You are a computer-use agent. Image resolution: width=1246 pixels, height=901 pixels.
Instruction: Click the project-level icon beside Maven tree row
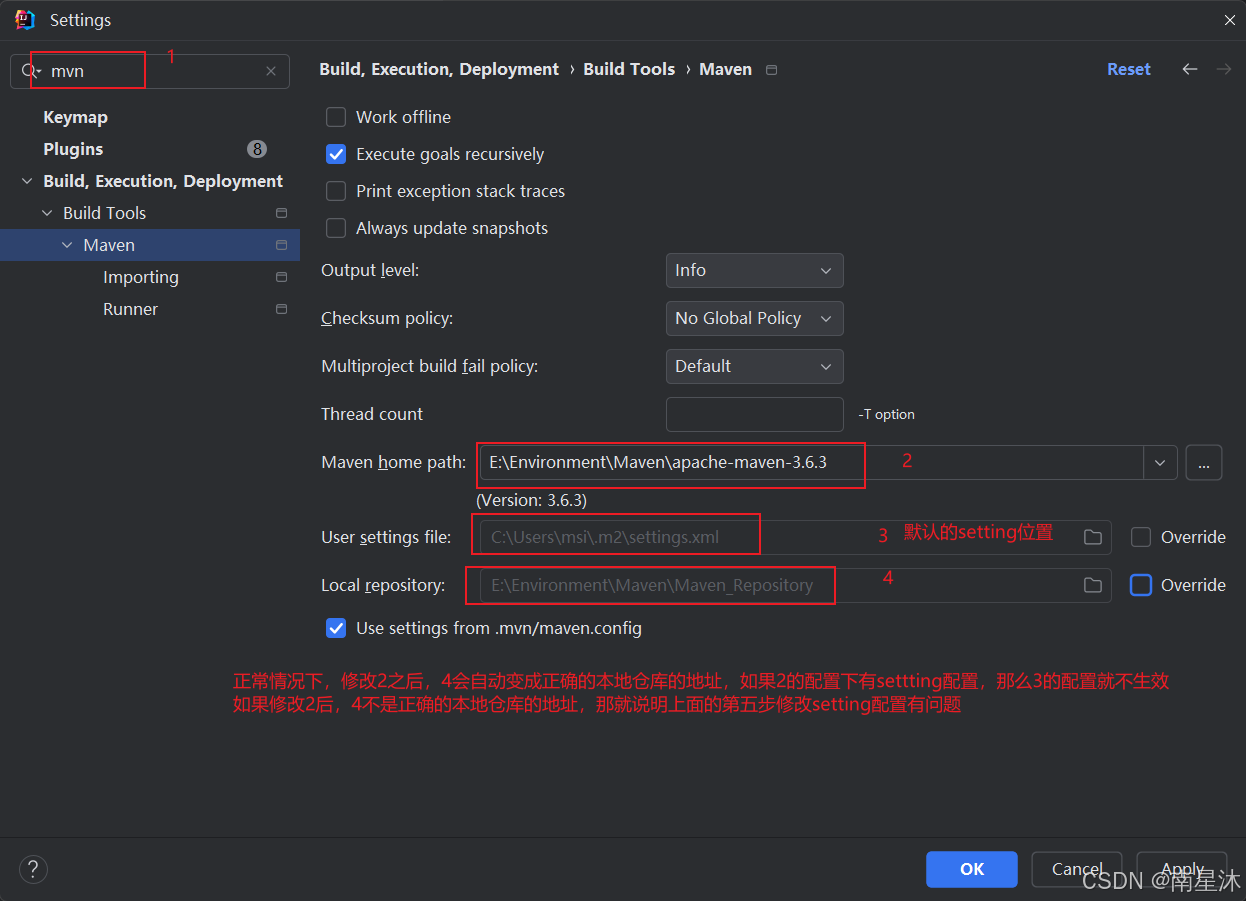pyautogui.click(x=281, y=245)
